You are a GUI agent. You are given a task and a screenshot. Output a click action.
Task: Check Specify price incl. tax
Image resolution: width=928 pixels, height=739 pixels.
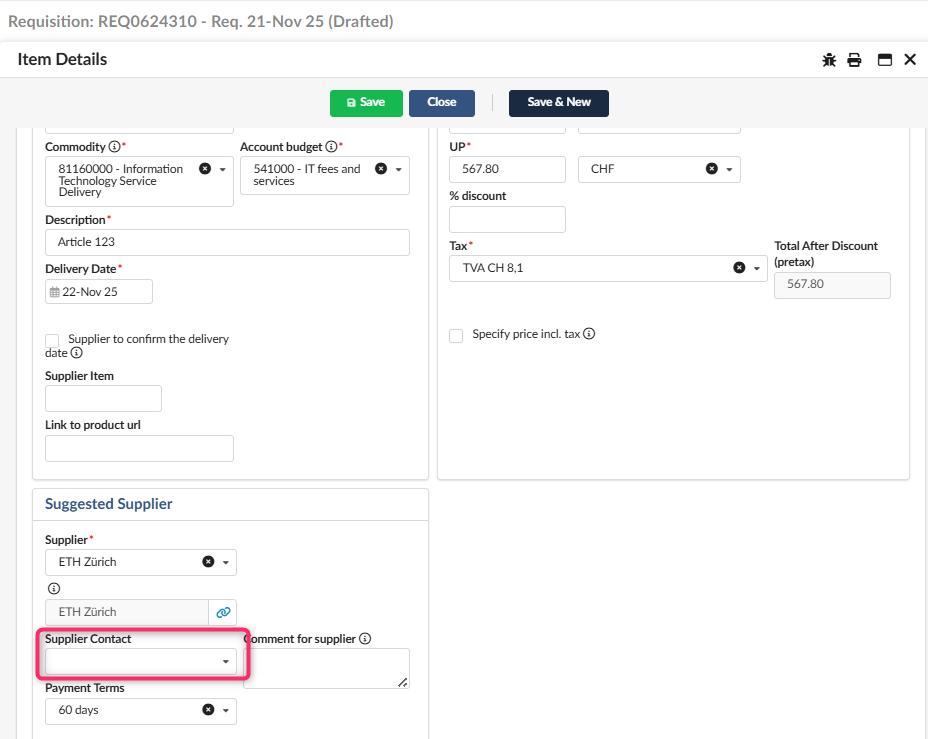456,335
